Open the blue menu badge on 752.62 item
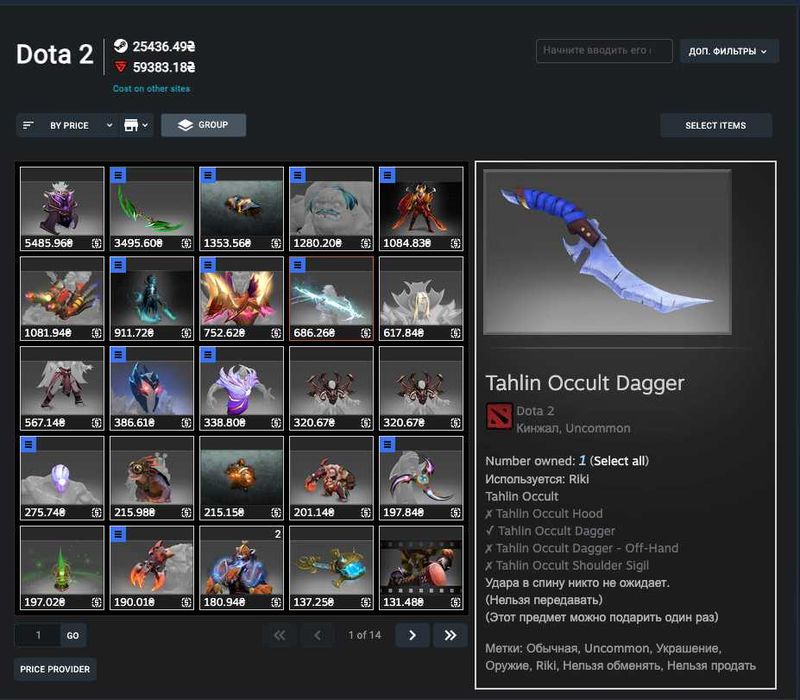The height and width of the screenshot is (700, 800). click(x=208, y=265)
